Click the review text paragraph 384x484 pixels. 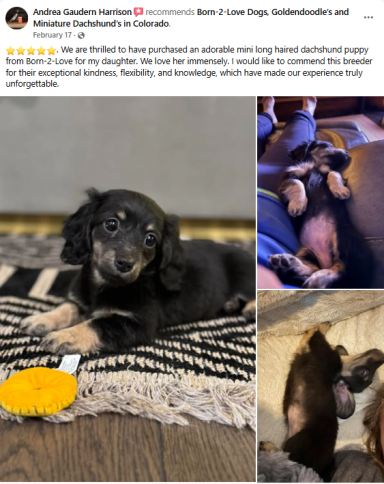pyautogui.click(x=189, y=67)
